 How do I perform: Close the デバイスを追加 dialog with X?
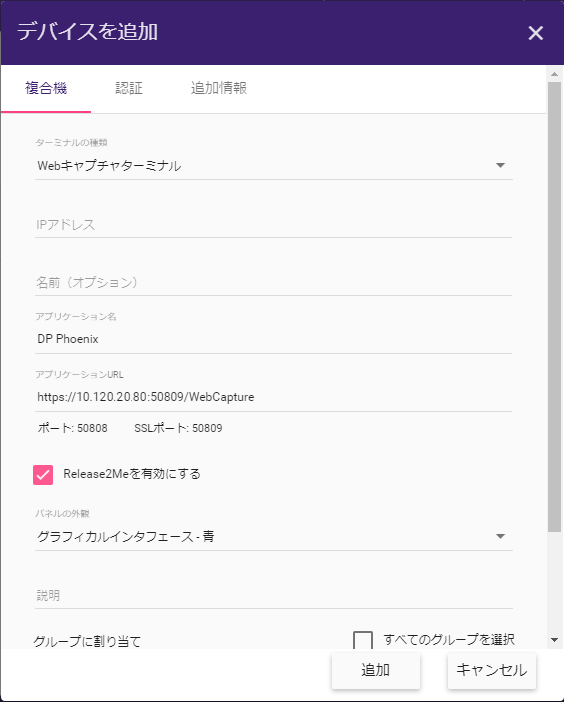tap(535, 33)
